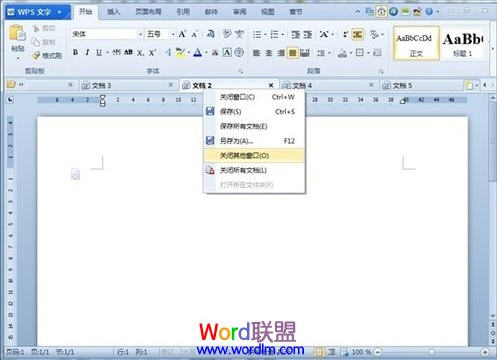Decrease font size with the small A

tap(195, 34)
